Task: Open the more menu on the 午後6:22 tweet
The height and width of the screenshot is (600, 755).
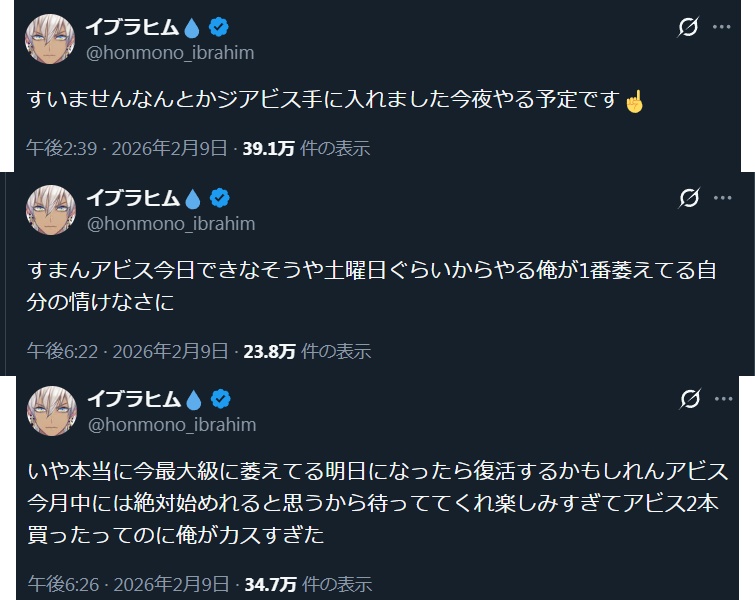Action: 722,198
